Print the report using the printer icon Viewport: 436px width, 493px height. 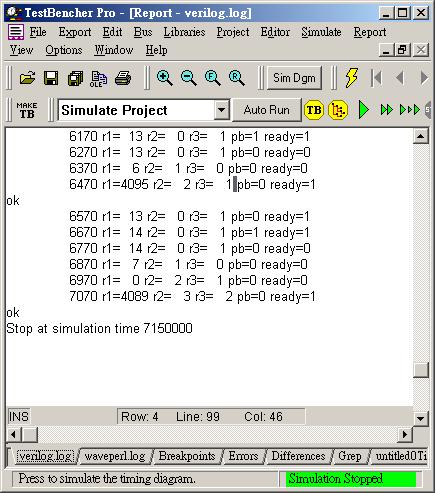click(x=123, y=78)
